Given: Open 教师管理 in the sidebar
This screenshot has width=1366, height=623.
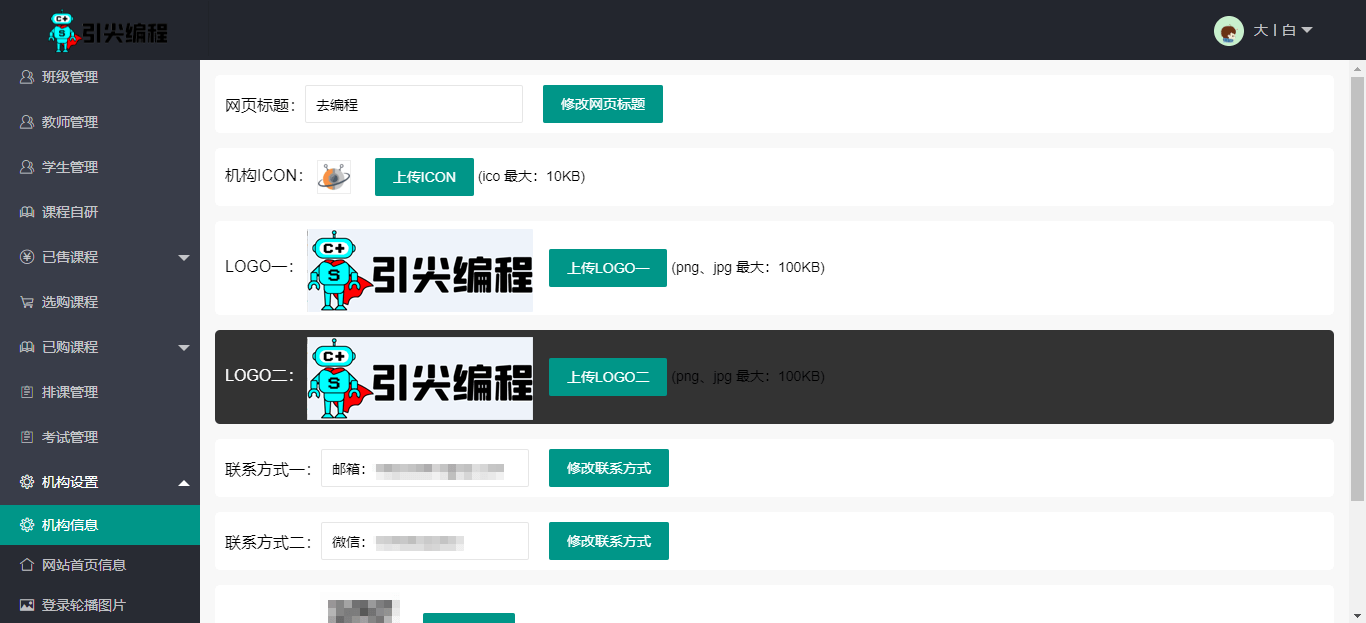Looking at the screenshot, I should pyautogui.click(x=70, y=122).
